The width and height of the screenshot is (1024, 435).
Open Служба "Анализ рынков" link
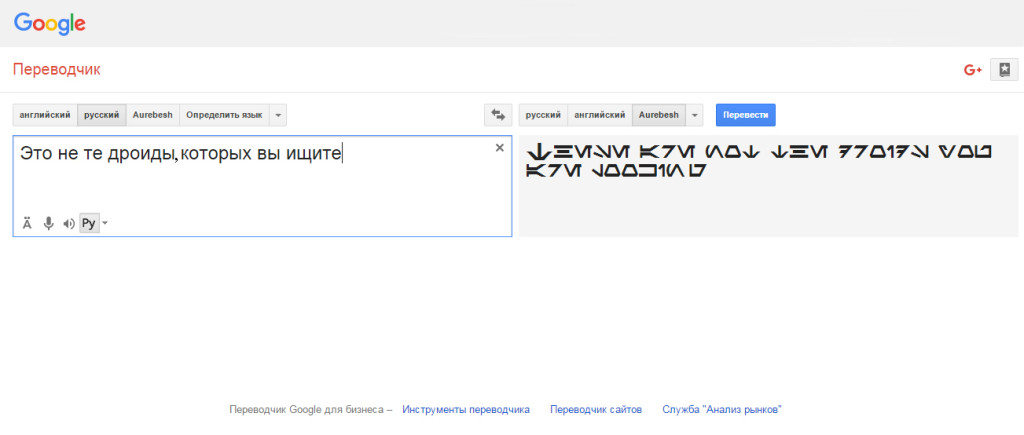coord(722,410)
